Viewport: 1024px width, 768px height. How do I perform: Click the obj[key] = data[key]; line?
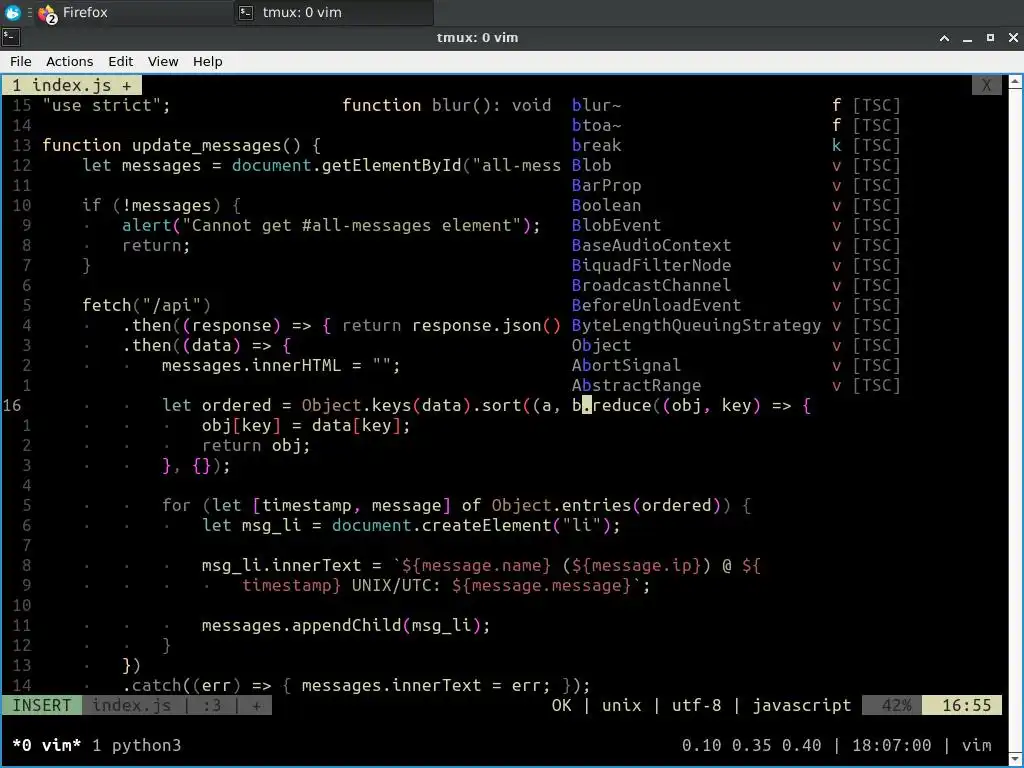306,426
